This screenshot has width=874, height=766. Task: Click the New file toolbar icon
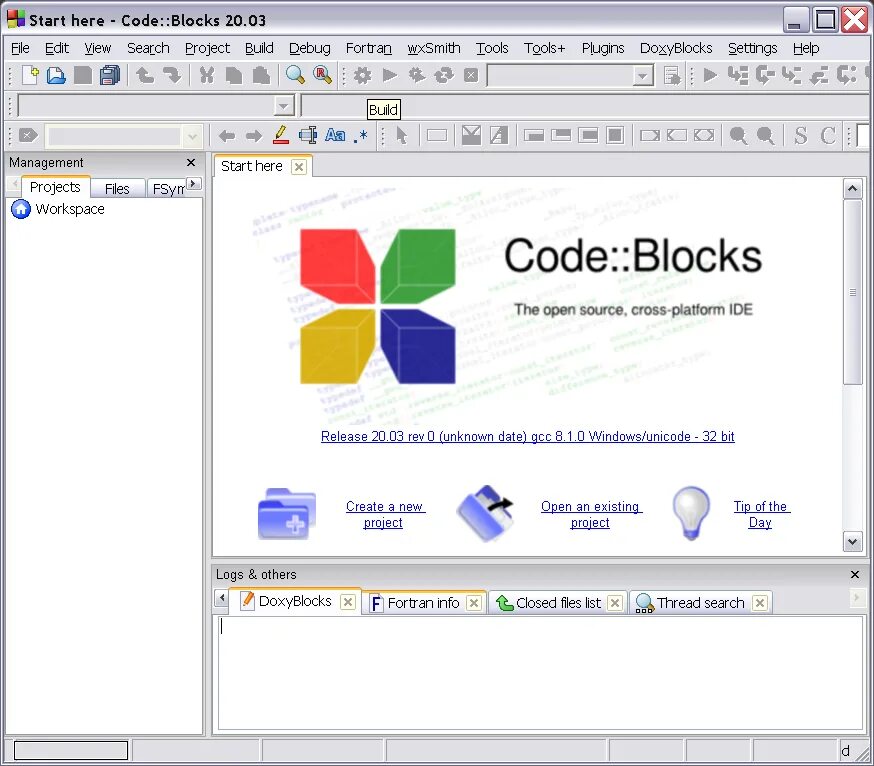(30, 75)
